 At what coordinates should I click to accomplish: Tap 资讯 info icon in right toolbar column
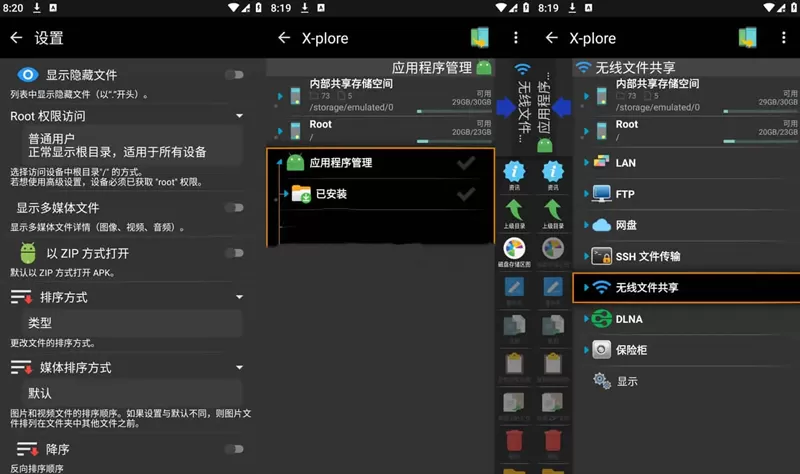pos(553,175)
